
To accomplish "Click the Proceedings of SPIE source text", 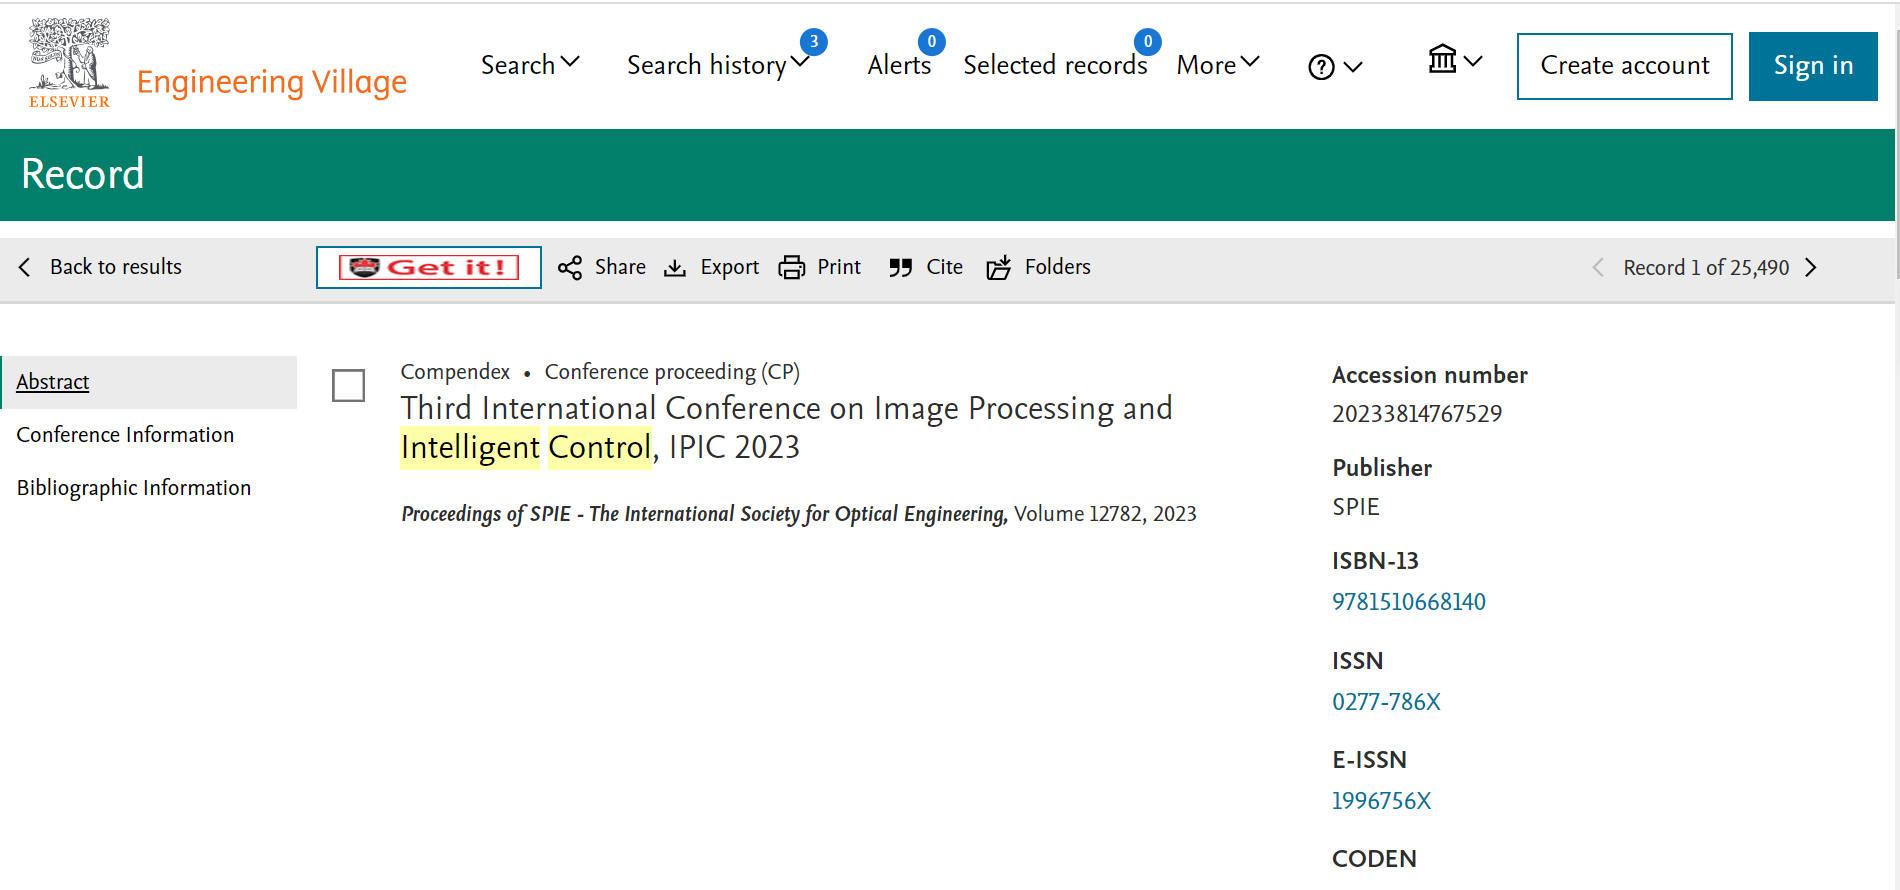I will click(x=704, y=514).
